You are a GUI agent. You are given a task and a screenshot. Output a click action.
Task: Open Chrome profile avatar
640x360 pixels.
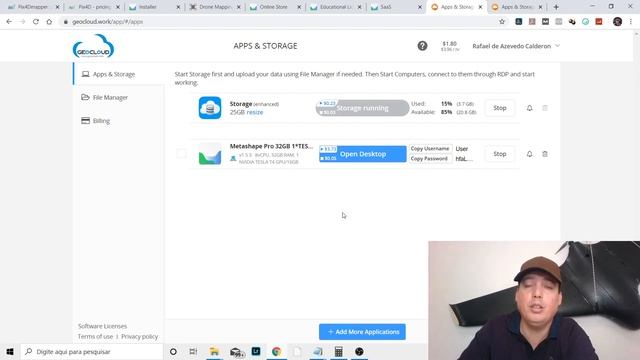point(617,22)
